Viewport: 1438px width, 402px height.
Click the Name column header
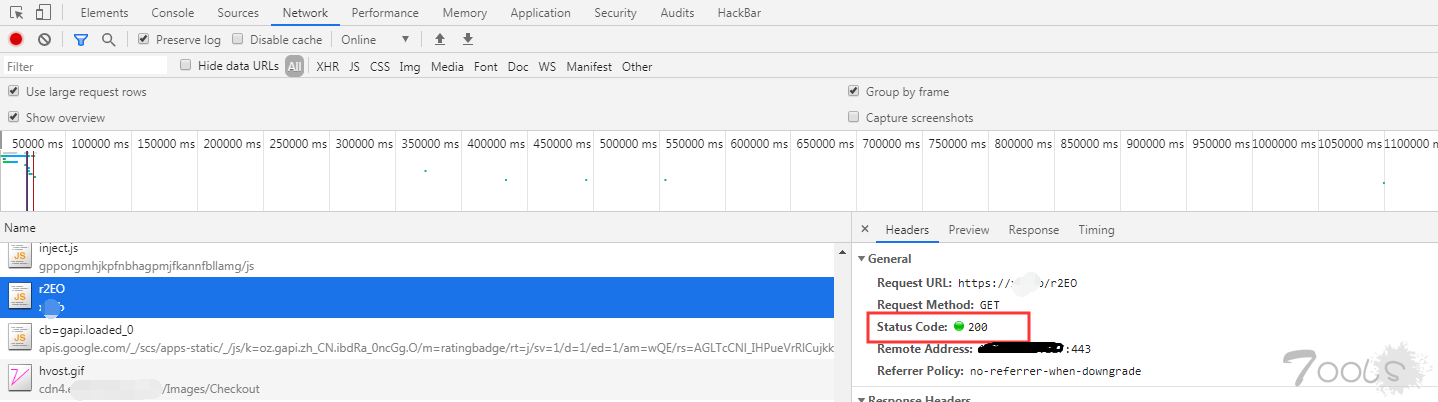pyautogui.click(x=20, y=228)
